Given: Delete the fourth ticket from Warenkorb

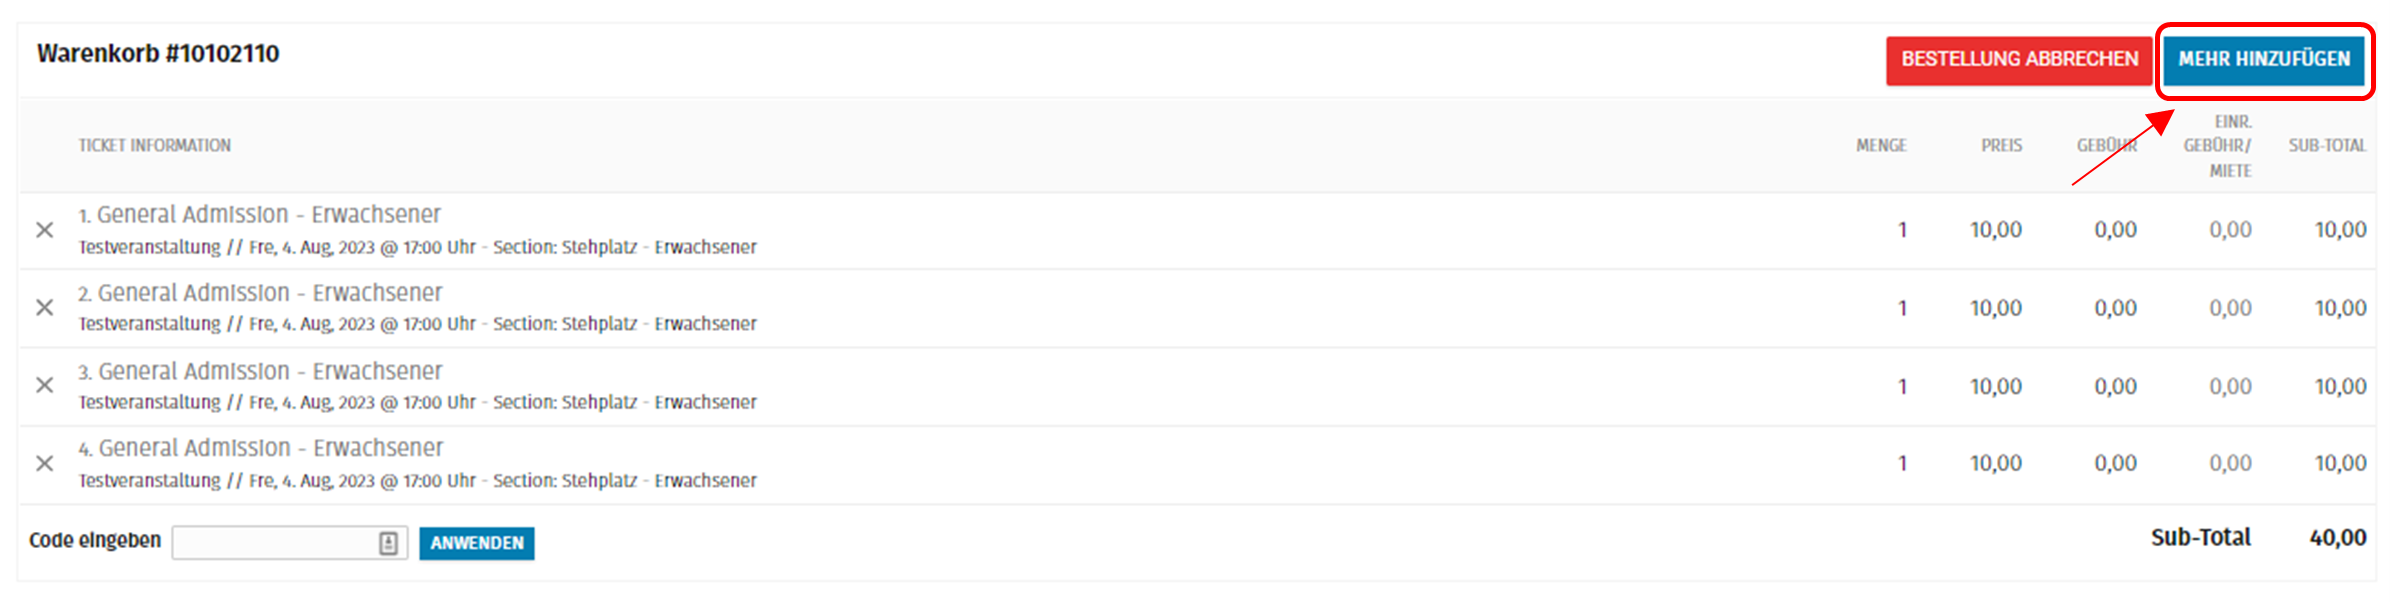Looking at the screenshot, I should (44, 463).
